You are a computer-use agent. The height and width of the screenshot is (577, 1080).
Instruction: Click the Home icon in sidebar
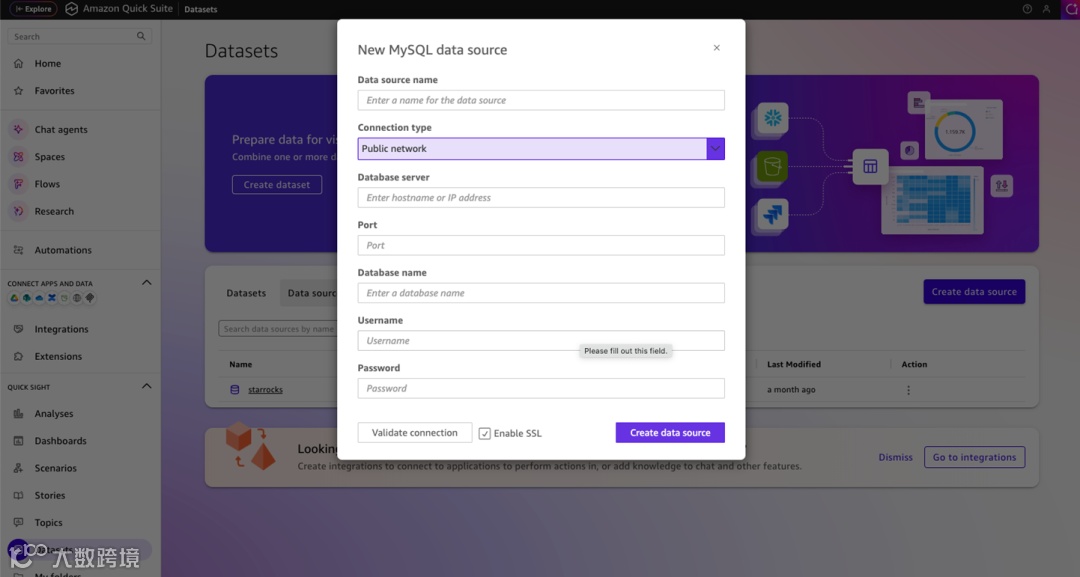(19, 63)
